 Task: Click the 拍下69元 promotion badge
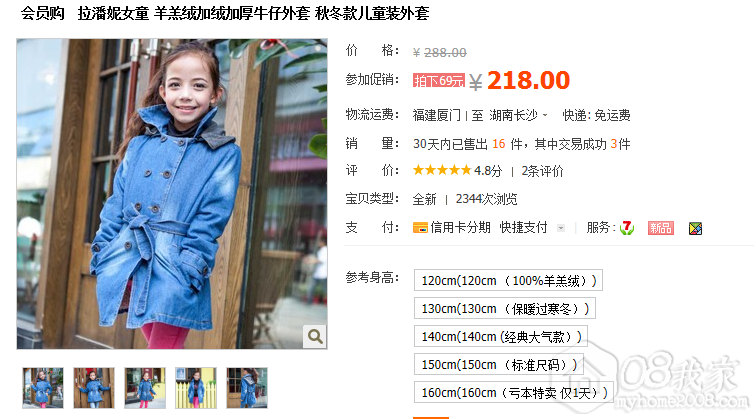tap(439, 81)
